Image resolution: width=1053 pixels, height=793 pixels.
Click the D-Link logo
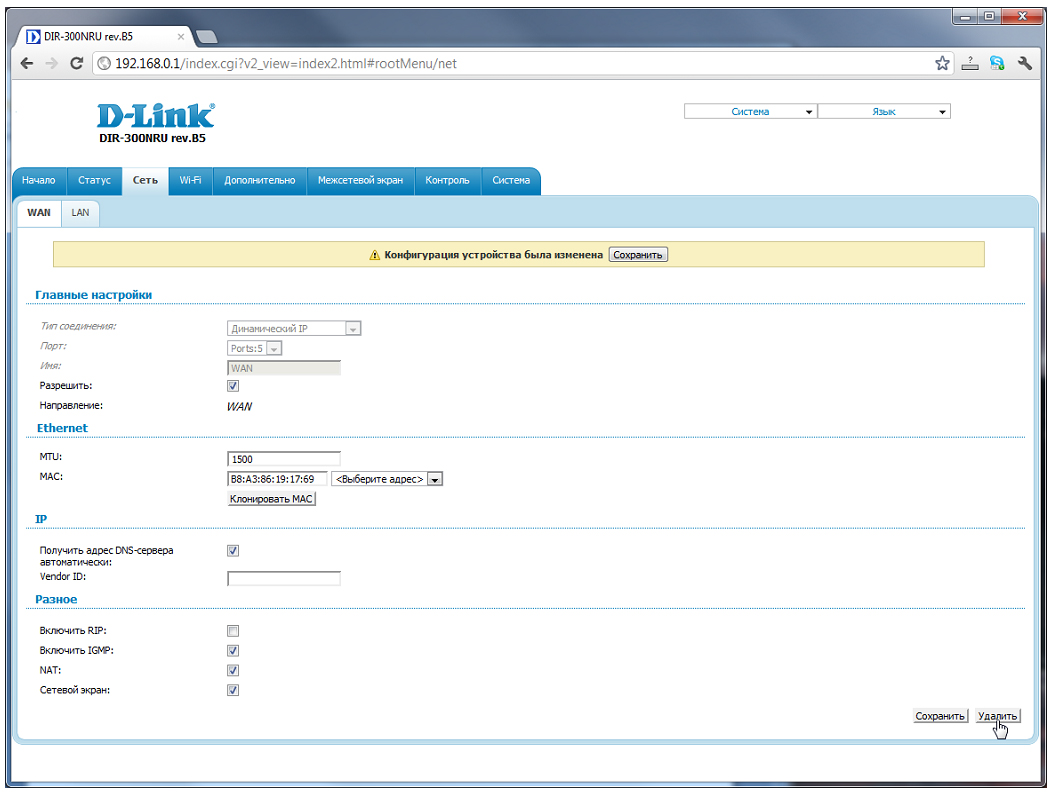pos(155,116)
